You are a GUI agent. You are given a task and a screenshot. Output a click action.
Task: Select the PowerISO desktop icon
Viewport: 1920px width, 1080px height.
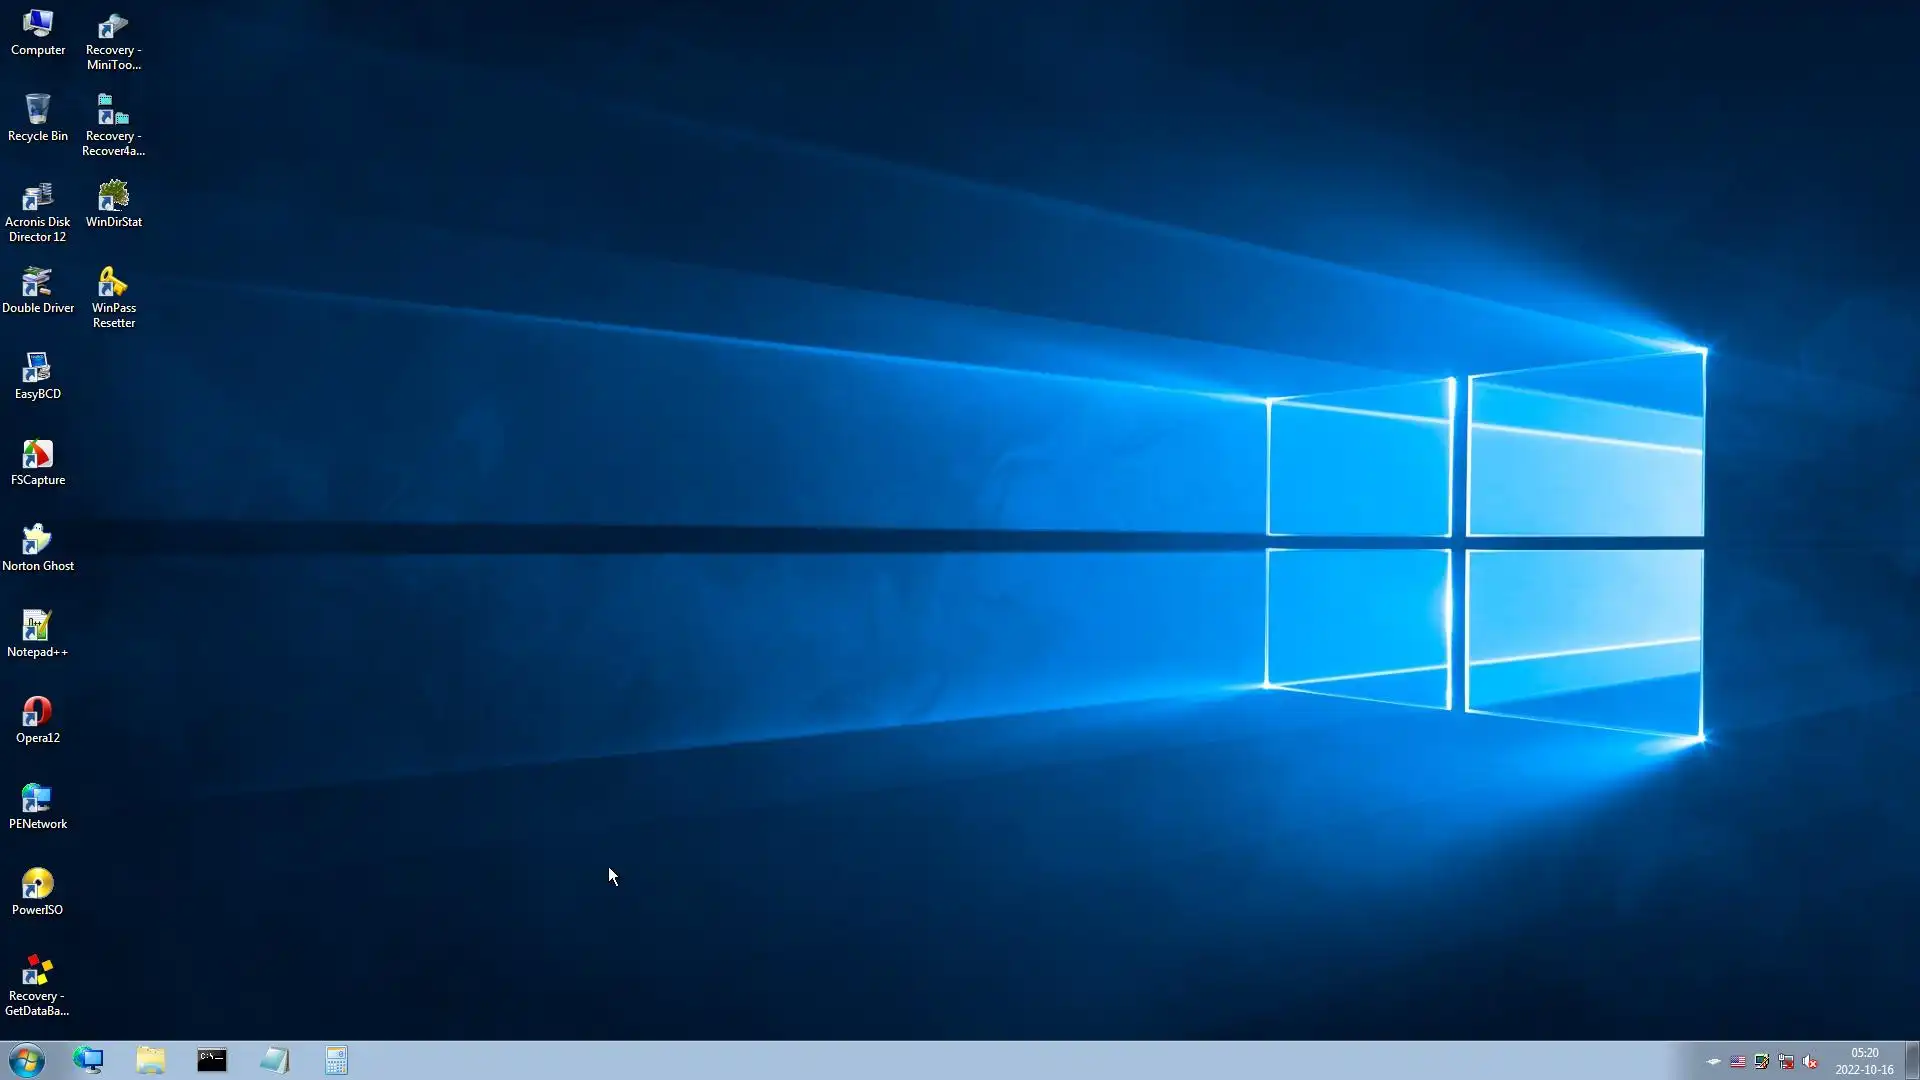click(38, 892)
